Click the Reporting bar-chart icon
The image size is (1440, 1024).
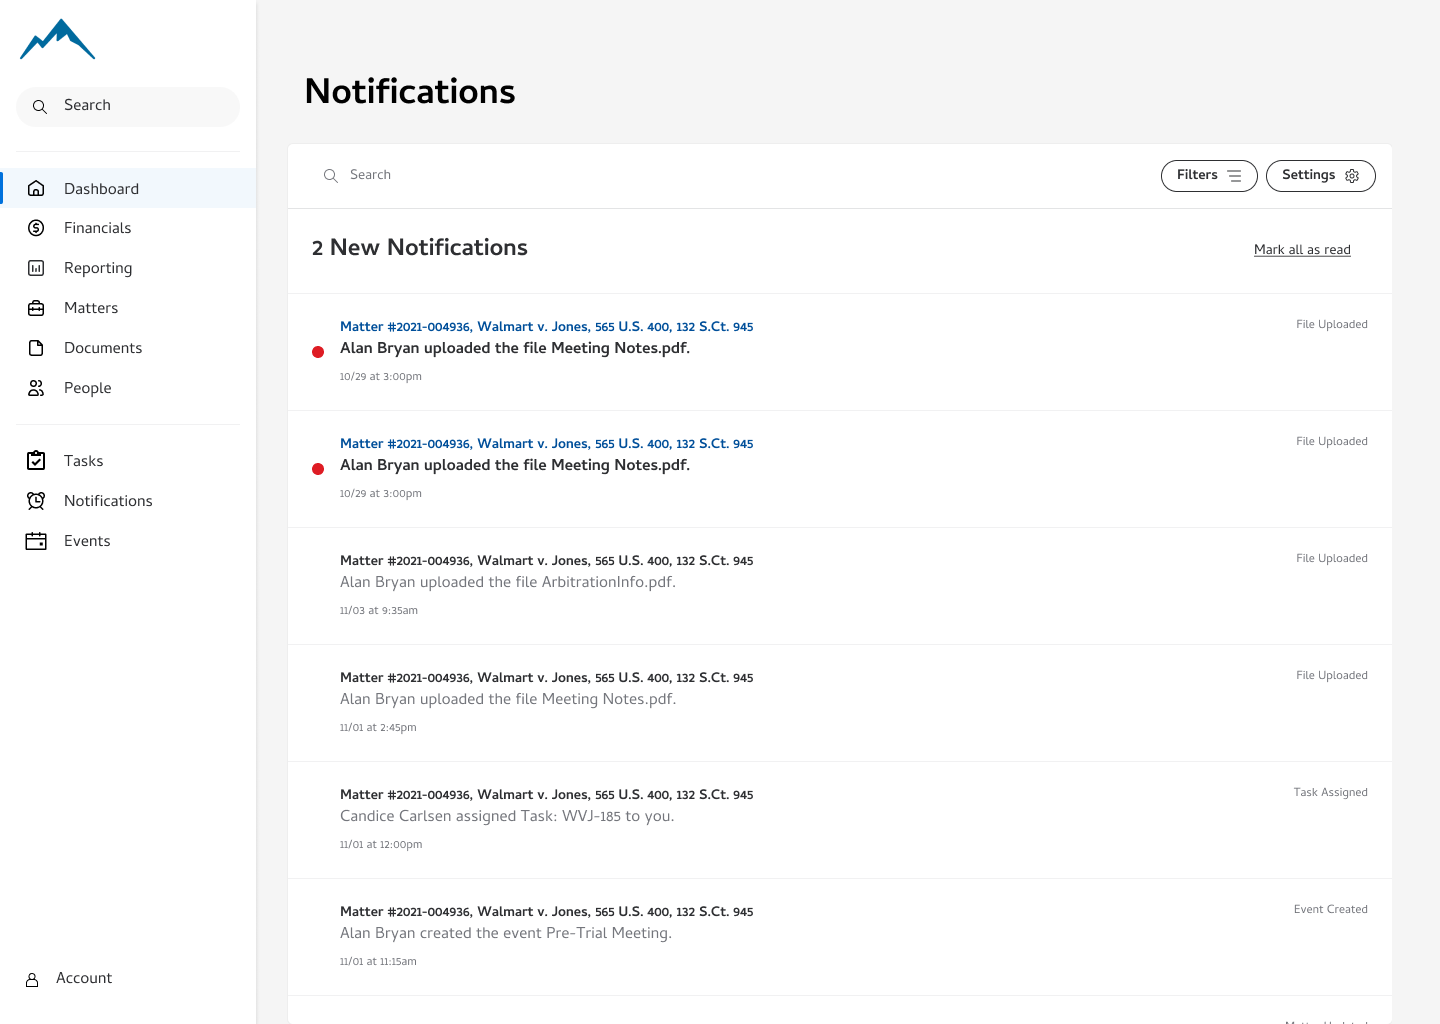click(36, 267)
